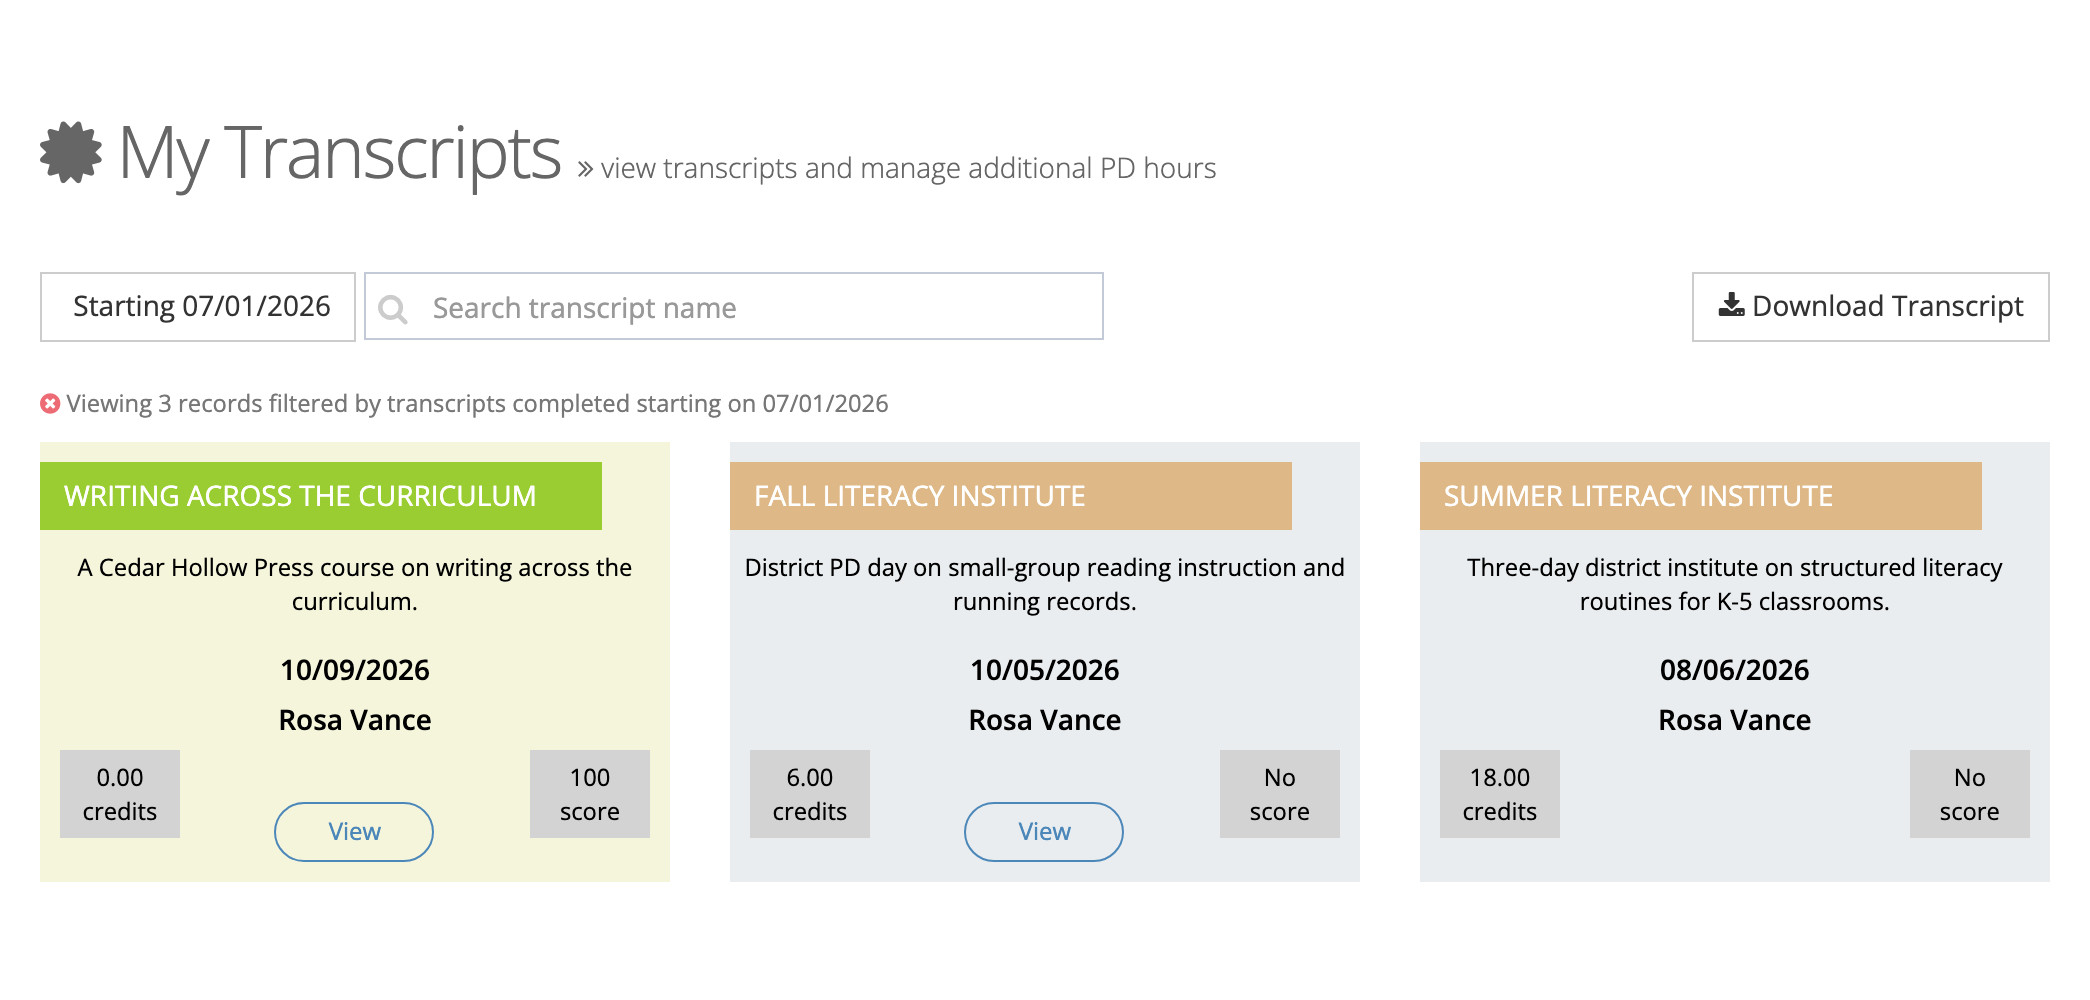Click the date 10/05/2026
Viewport: 2090px width, 1000px height.
pos(1045,670)
